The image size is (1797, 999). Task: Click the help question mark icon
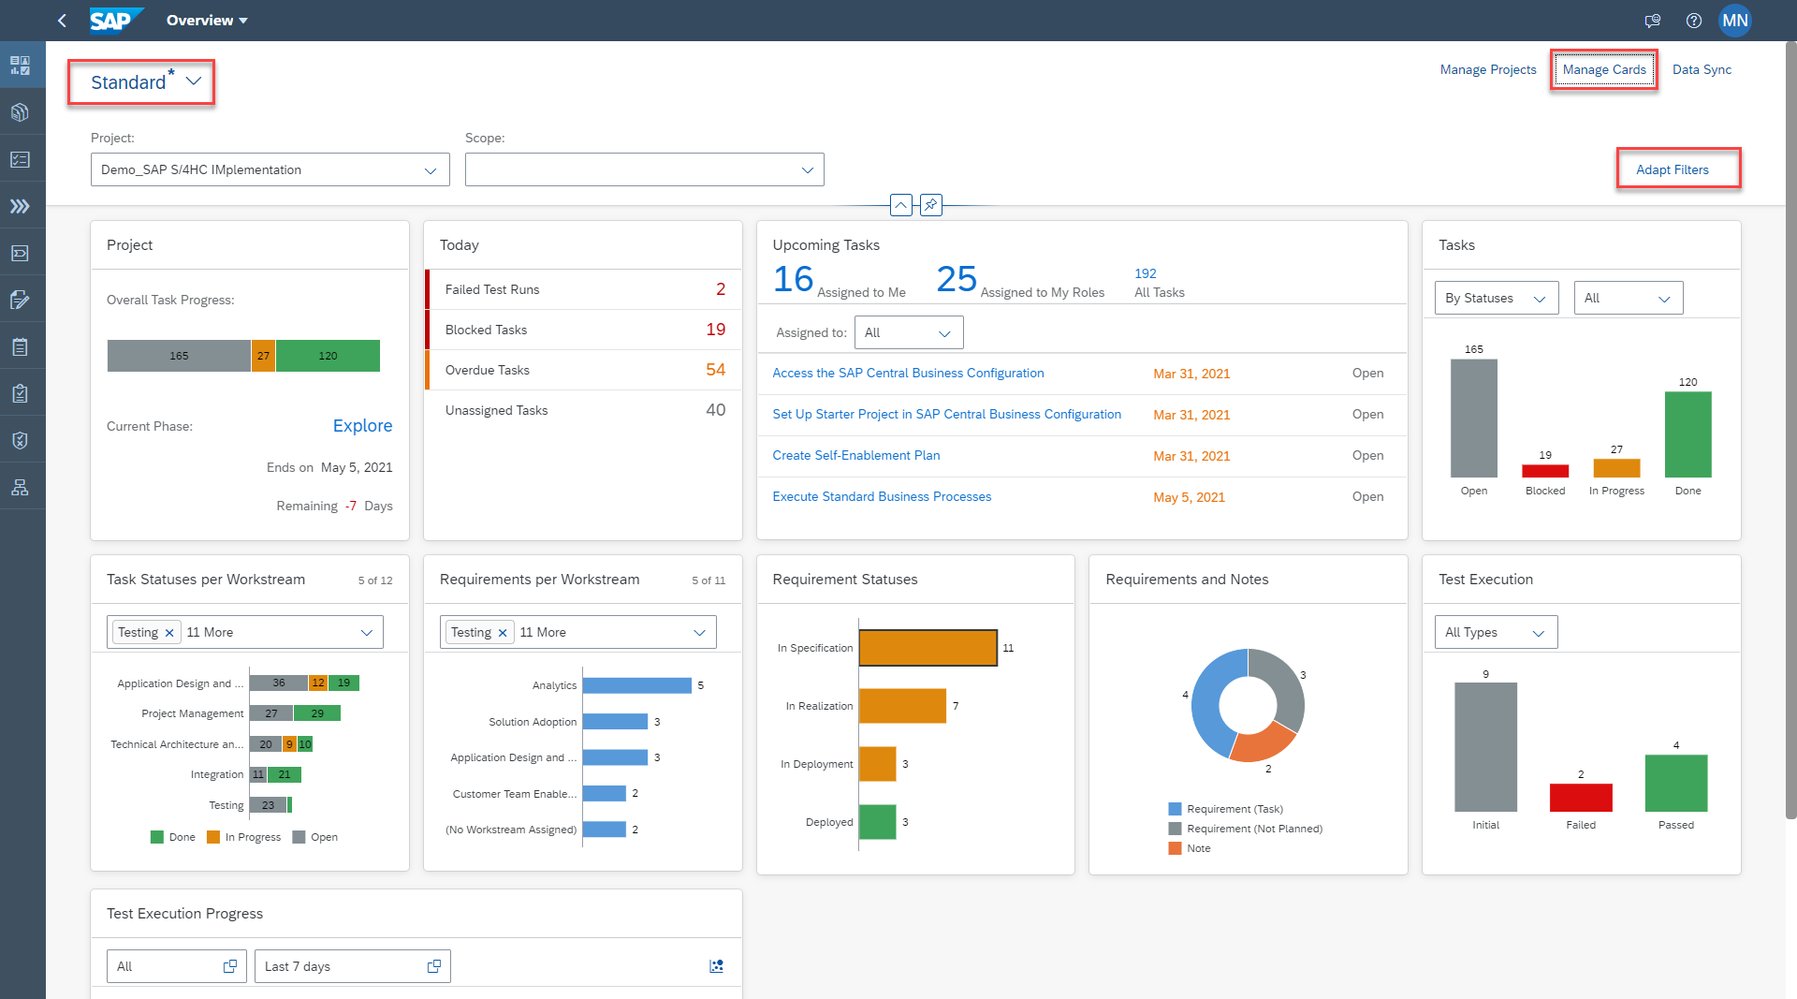pos(1694,20)
